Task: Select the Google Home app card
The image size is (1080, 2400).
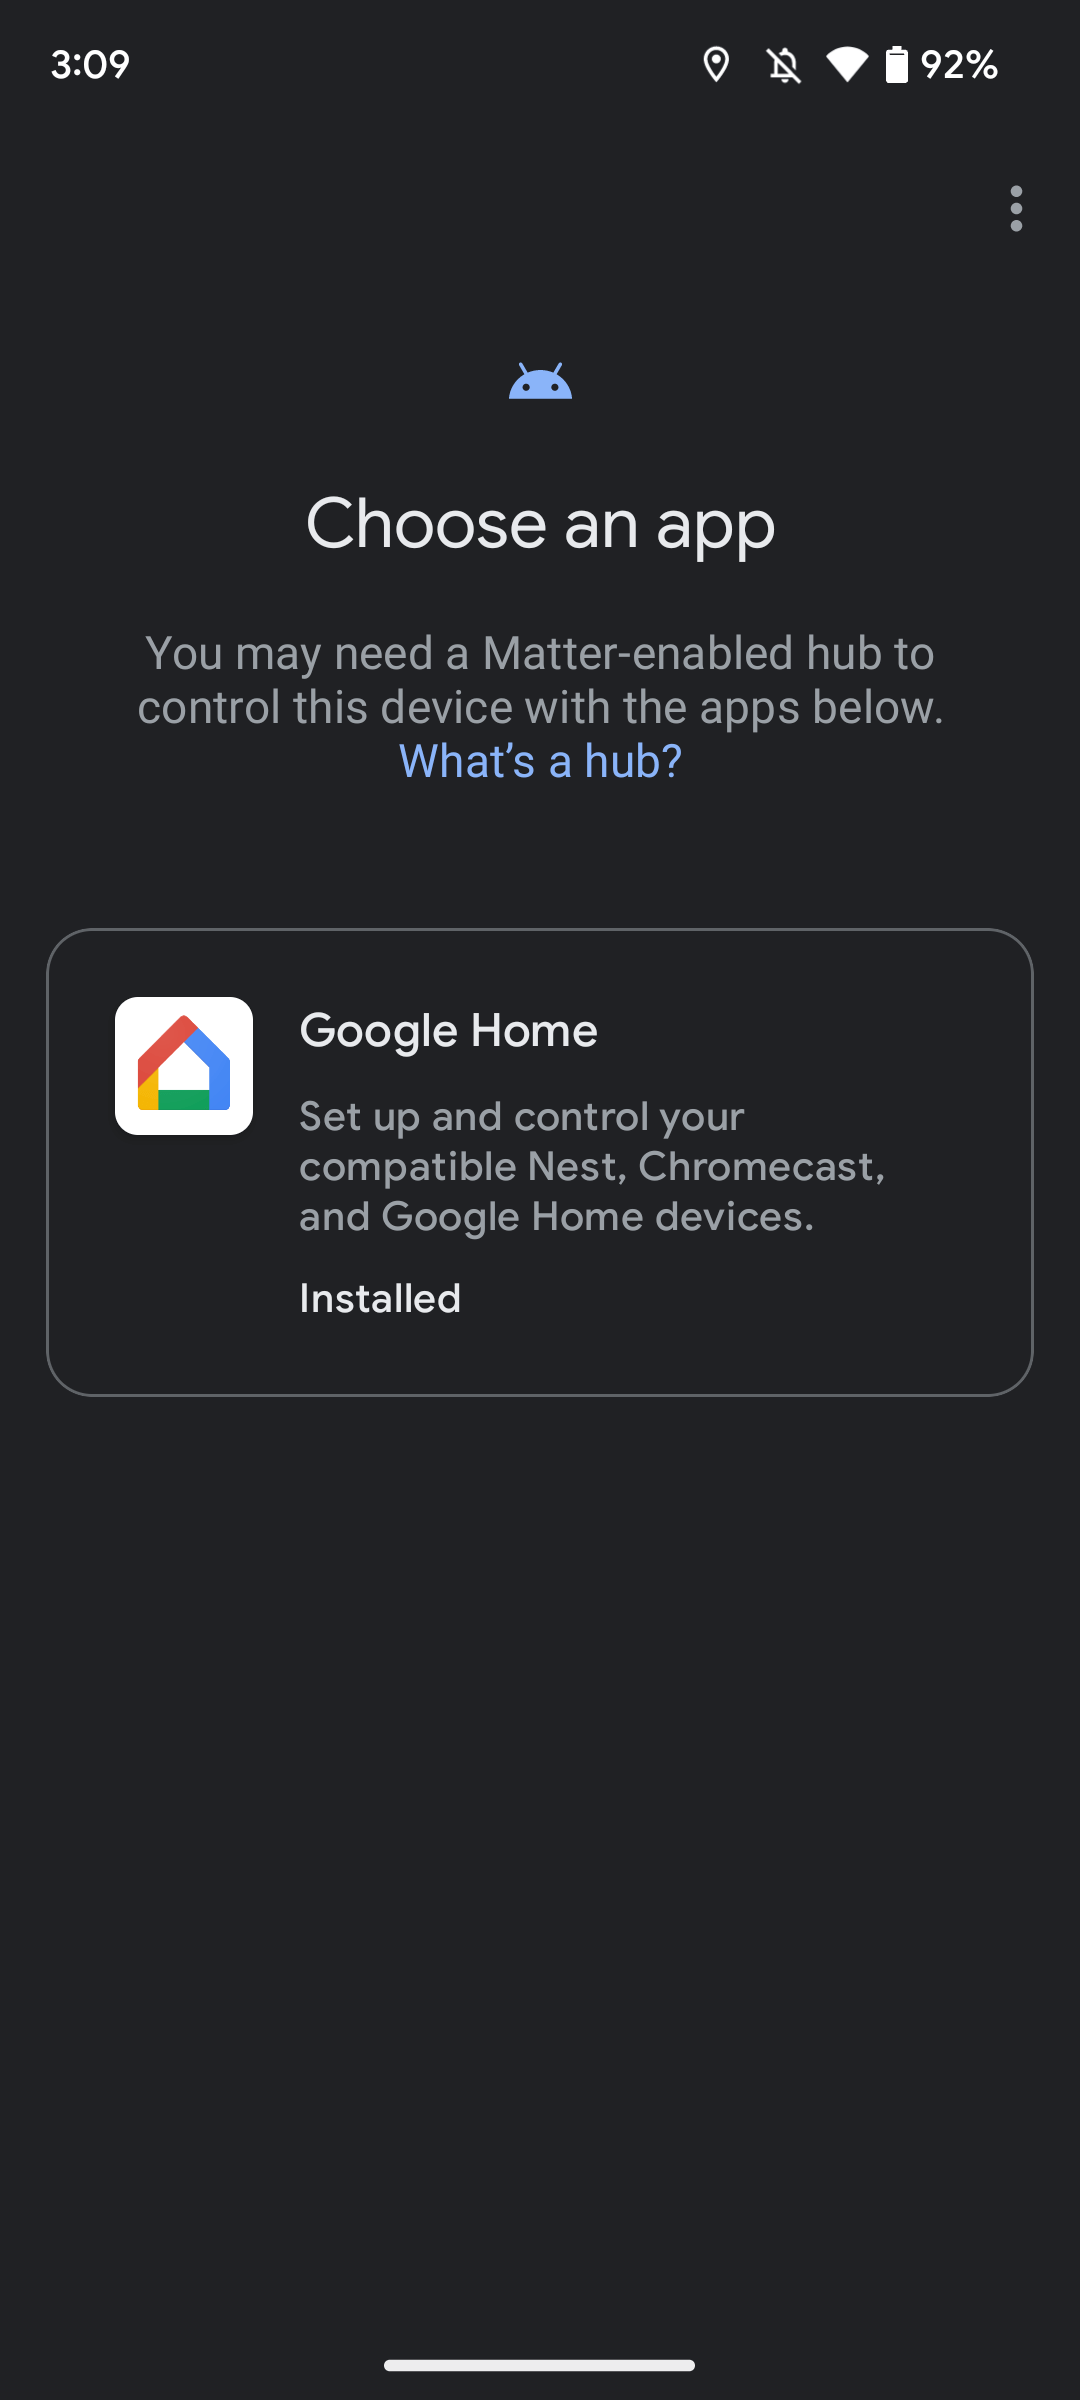Action: point(540,1162)
